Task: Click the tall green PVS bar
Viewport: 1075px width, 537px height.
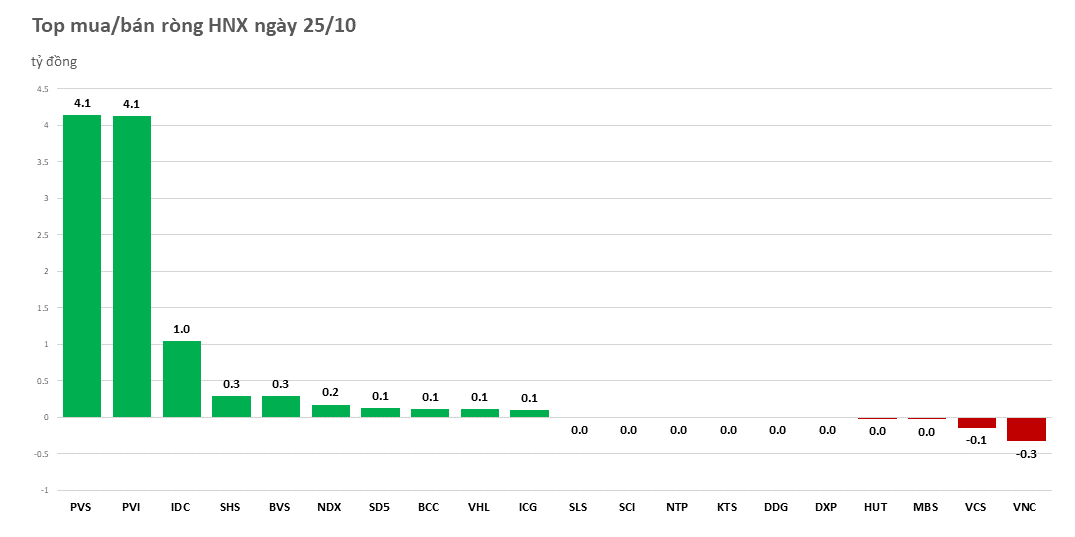Action: click(81, 265)
